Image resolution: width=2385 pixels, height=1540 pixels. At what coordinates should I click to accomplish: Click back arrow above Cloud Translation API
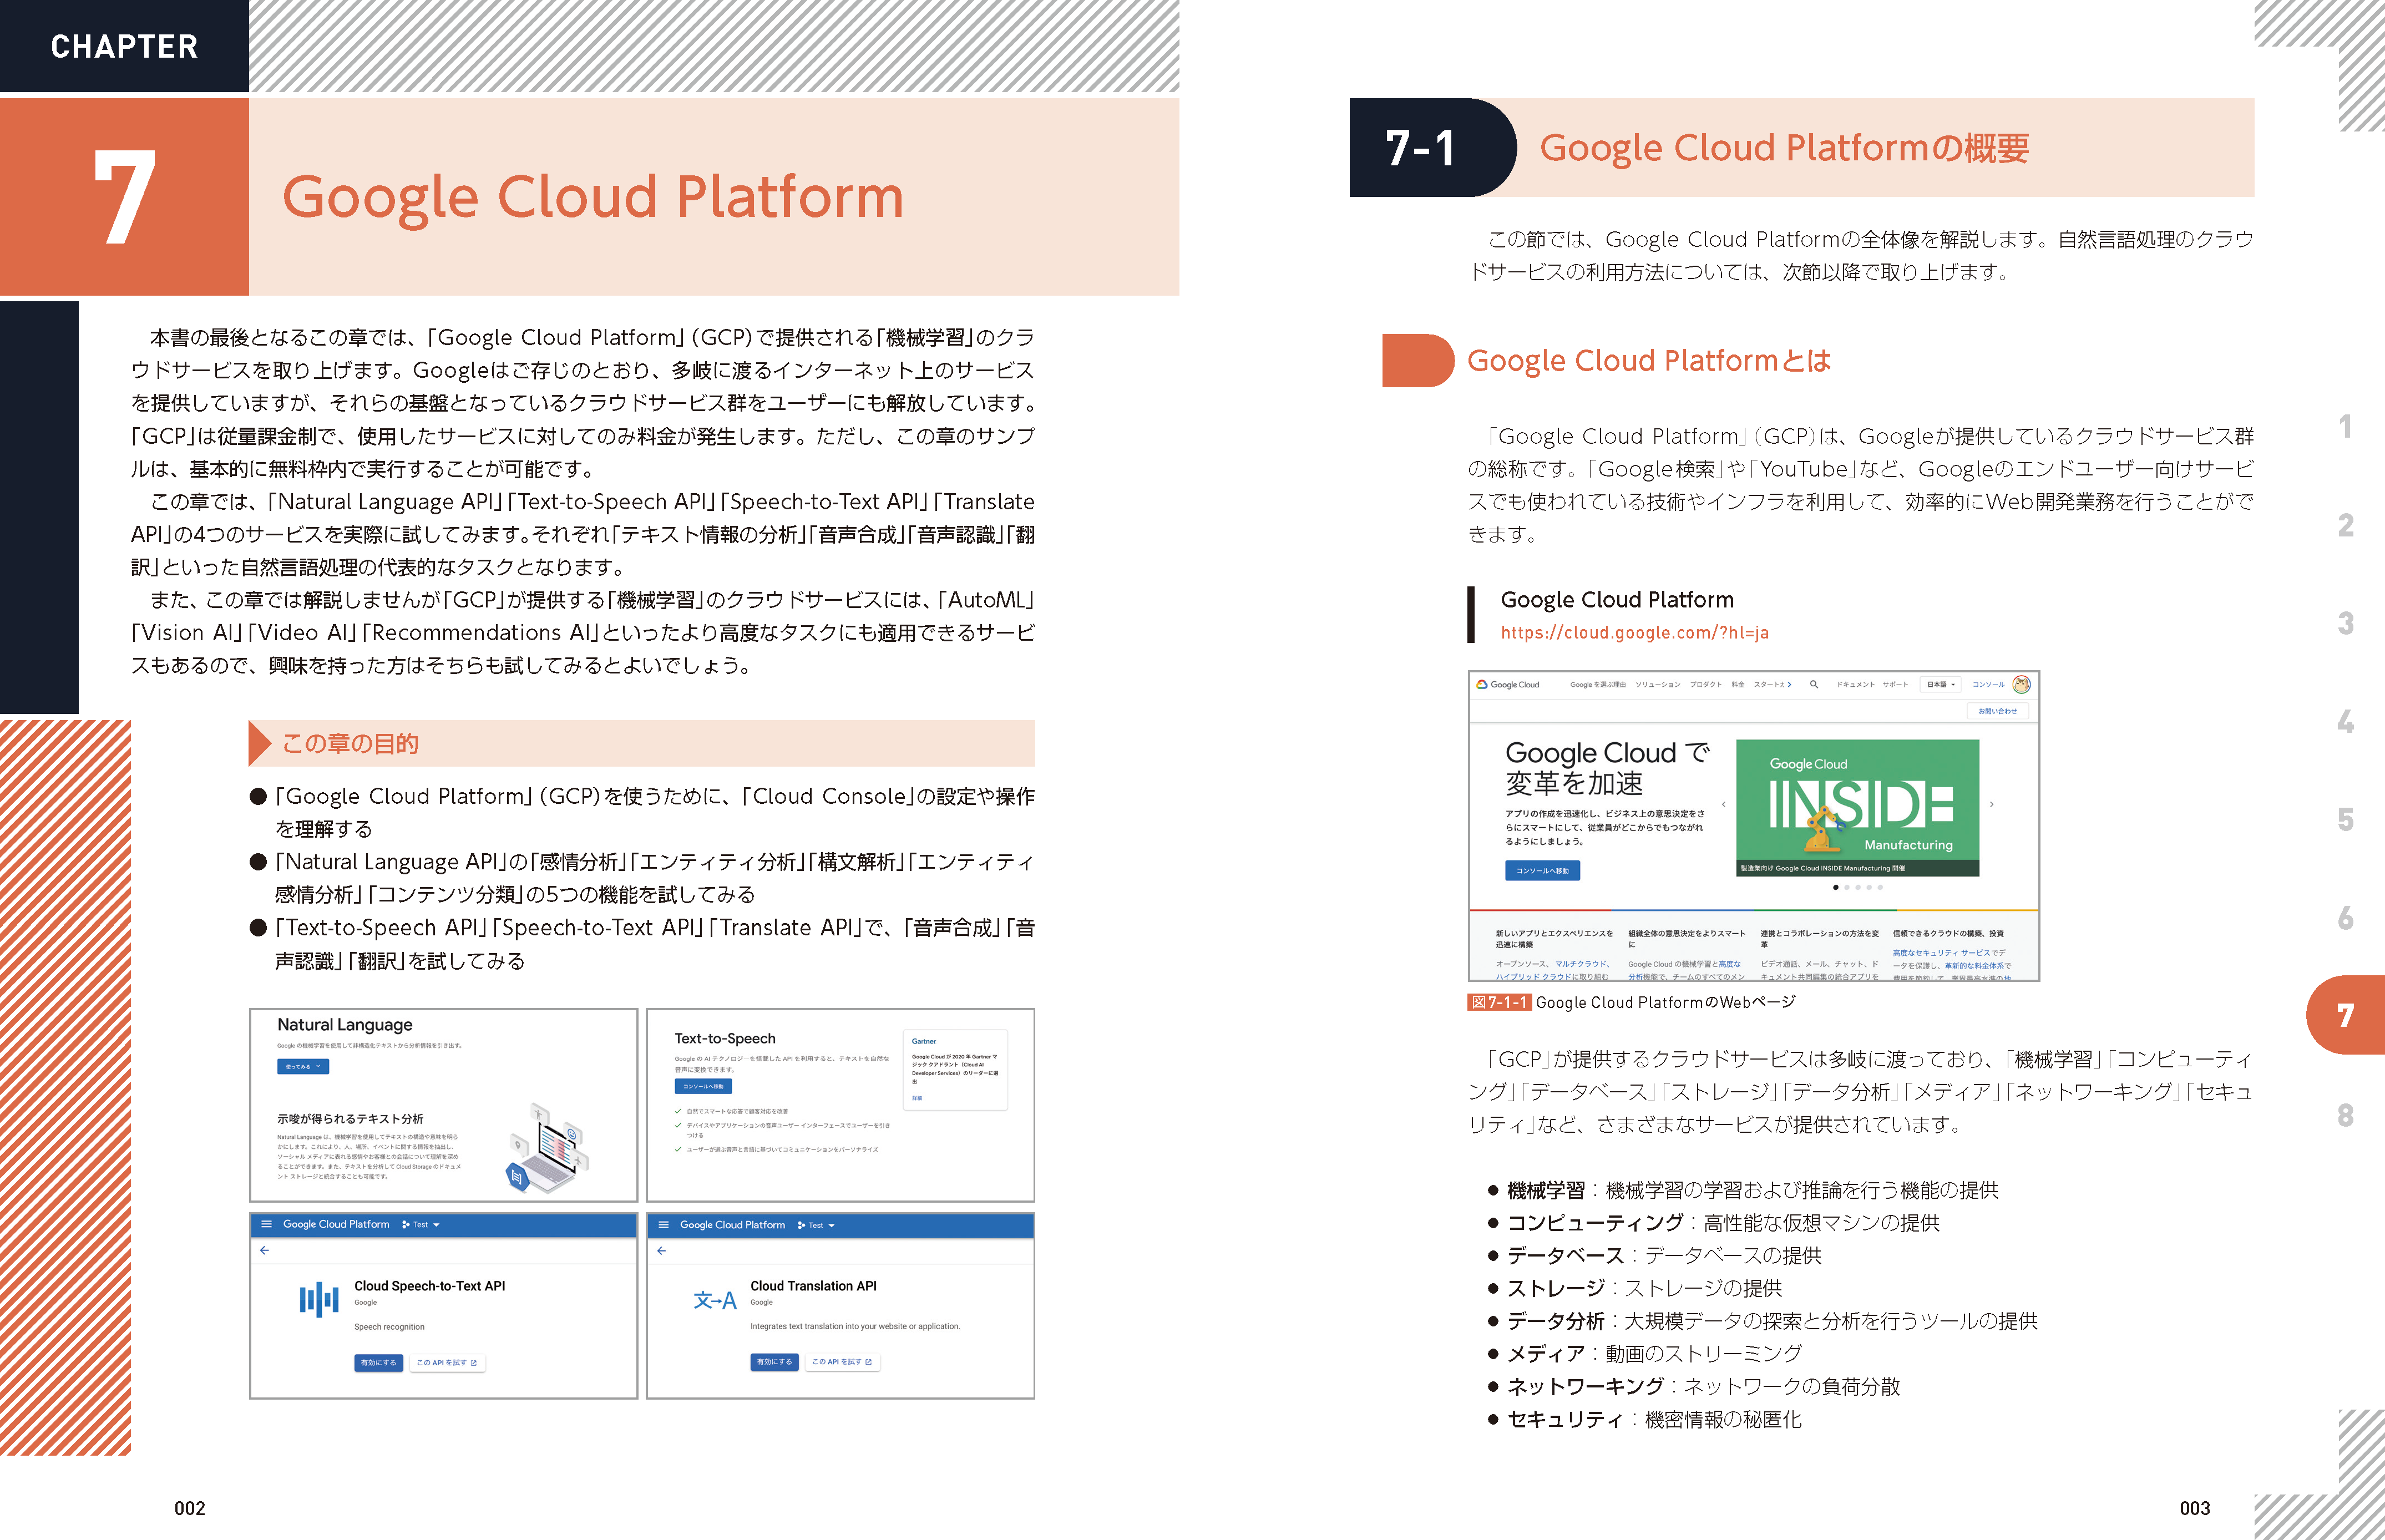coord(661,1251)
